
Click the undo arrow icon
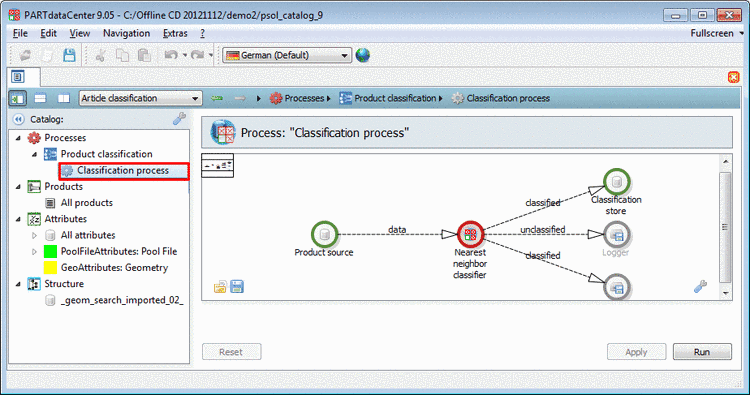pos(171,55)
